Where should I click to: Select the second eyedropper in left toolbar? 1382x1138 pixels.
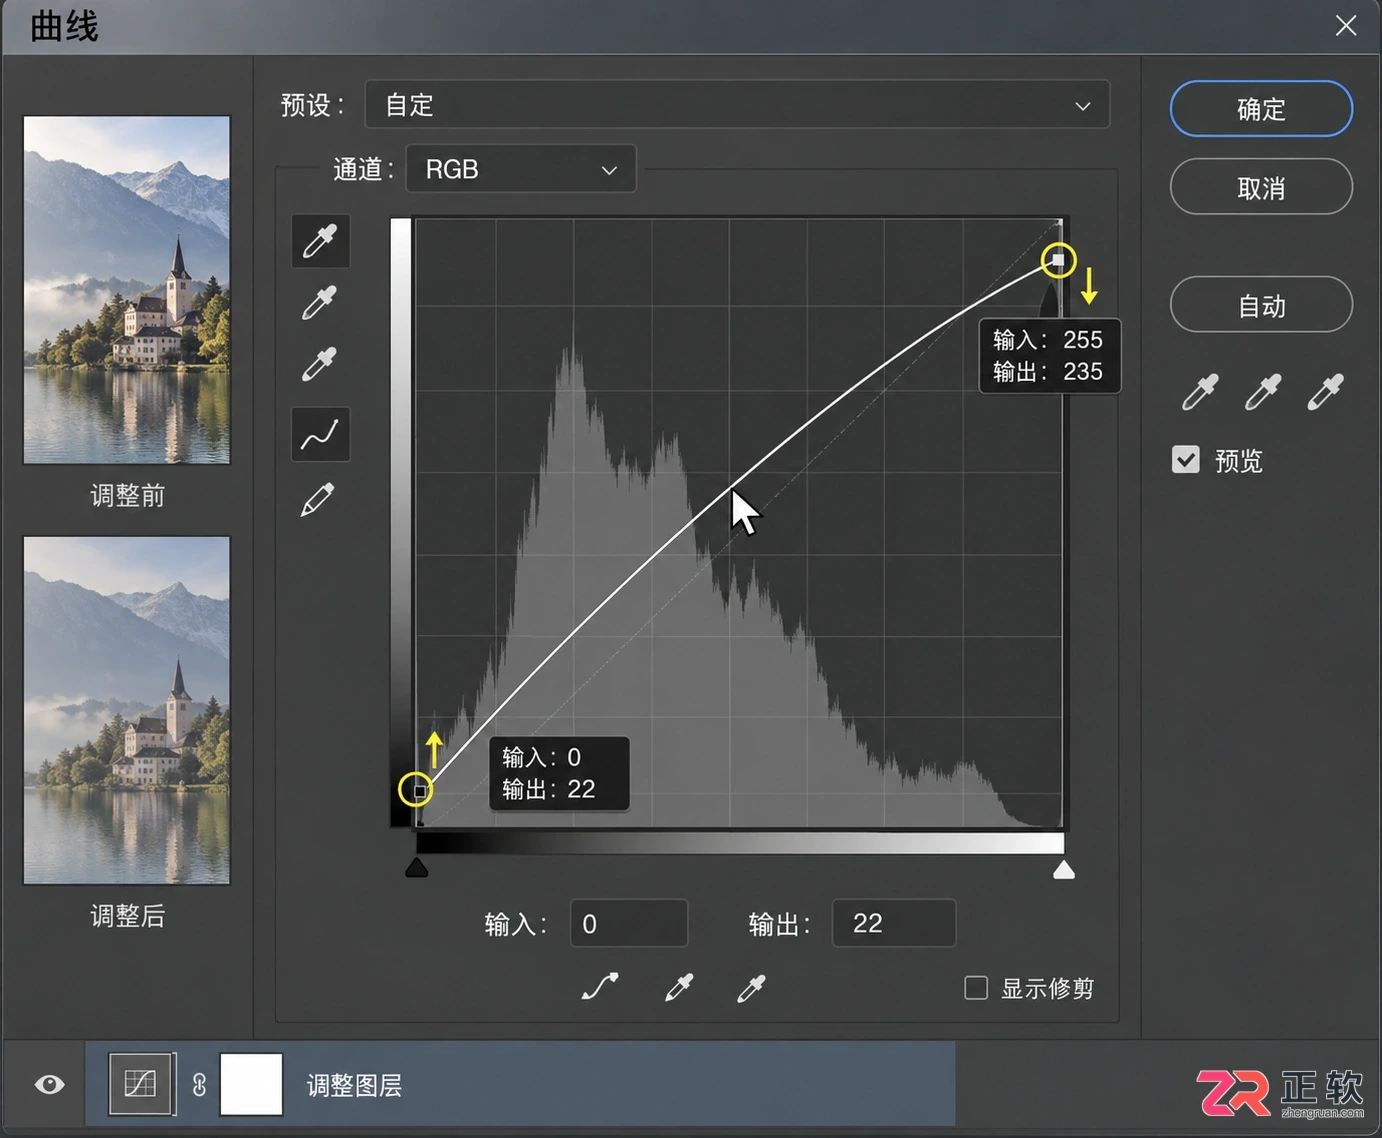[320, 302]
